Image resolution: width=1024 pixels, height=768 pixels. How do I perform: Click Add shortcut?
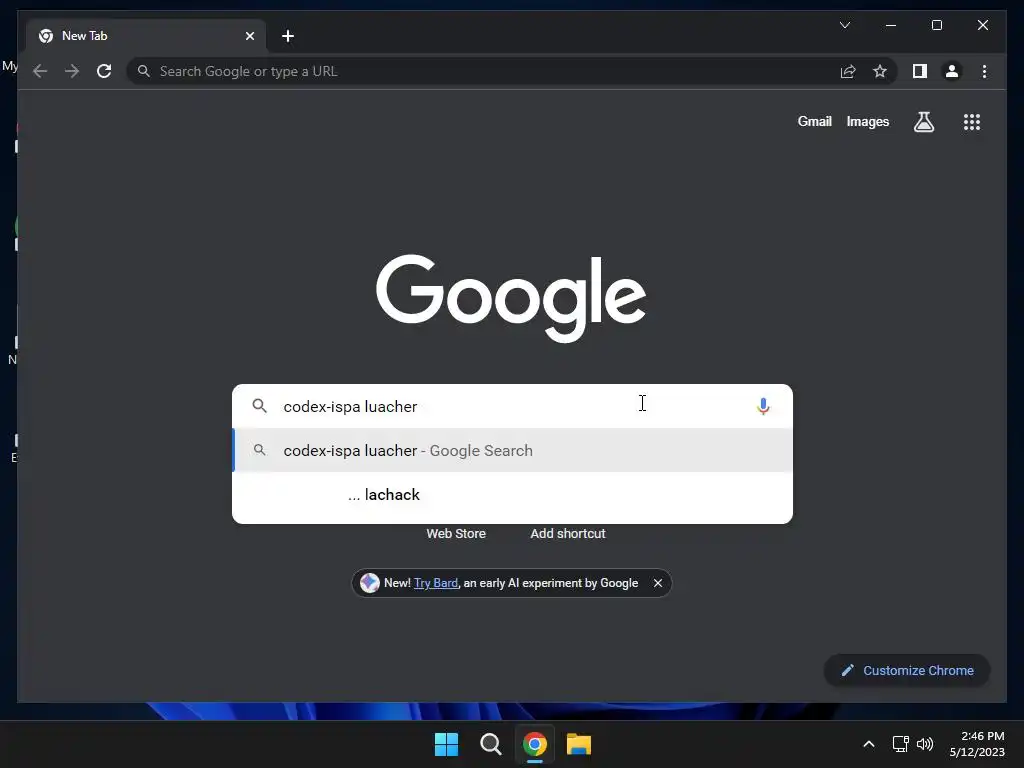(568, 534)
